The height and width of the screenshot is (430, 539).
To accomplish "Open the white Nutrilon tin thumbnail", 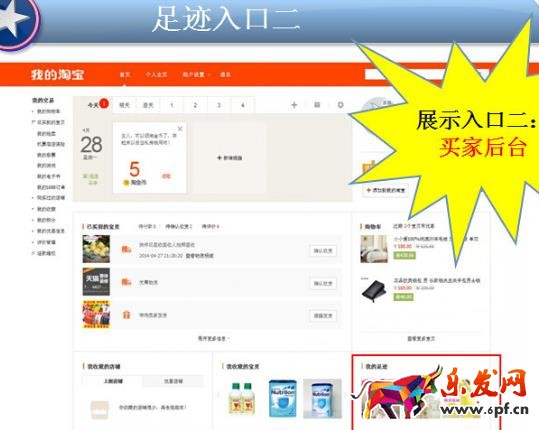I will tap(322, 399).
